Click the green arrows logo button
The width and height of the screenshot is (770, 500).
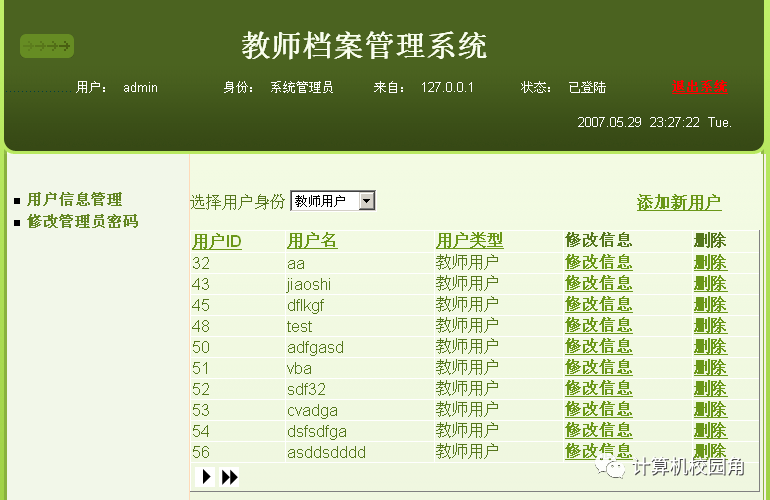pyautogui.click(x=47, y=46)
